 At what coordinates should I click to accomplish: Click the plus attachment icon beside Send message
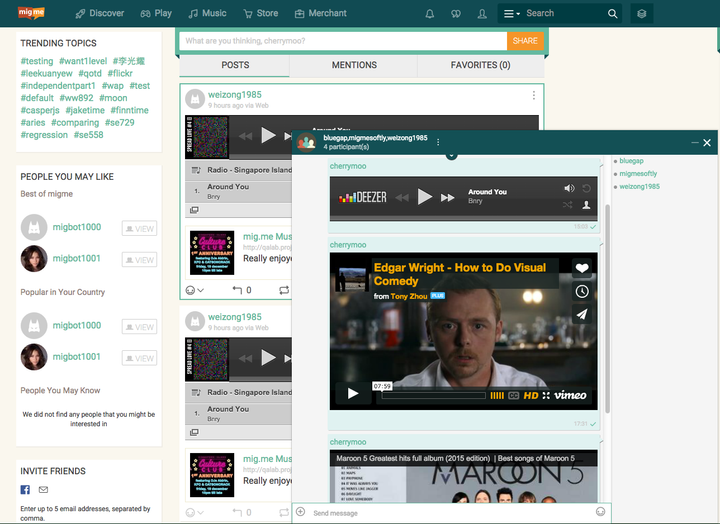[301, 512]
